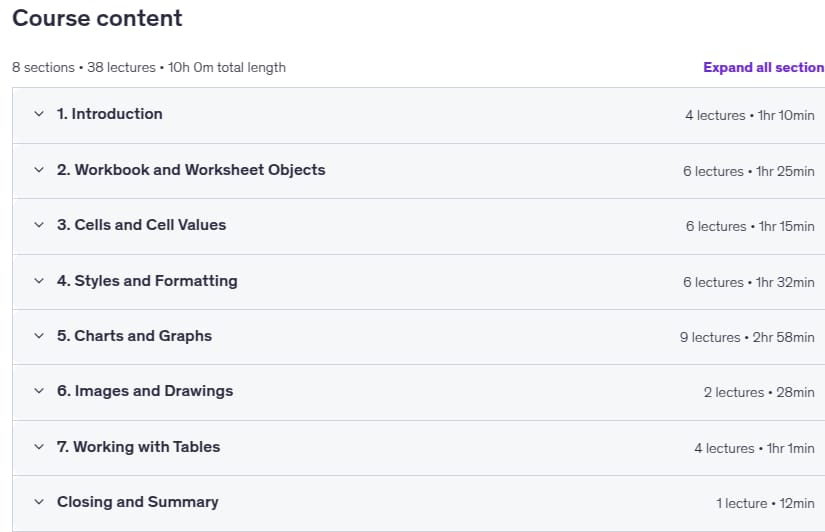The height and width of the screenshot is (532, 825).
Task: Open Styles and Formatting chevron arrow
Action: pos(39,280)
